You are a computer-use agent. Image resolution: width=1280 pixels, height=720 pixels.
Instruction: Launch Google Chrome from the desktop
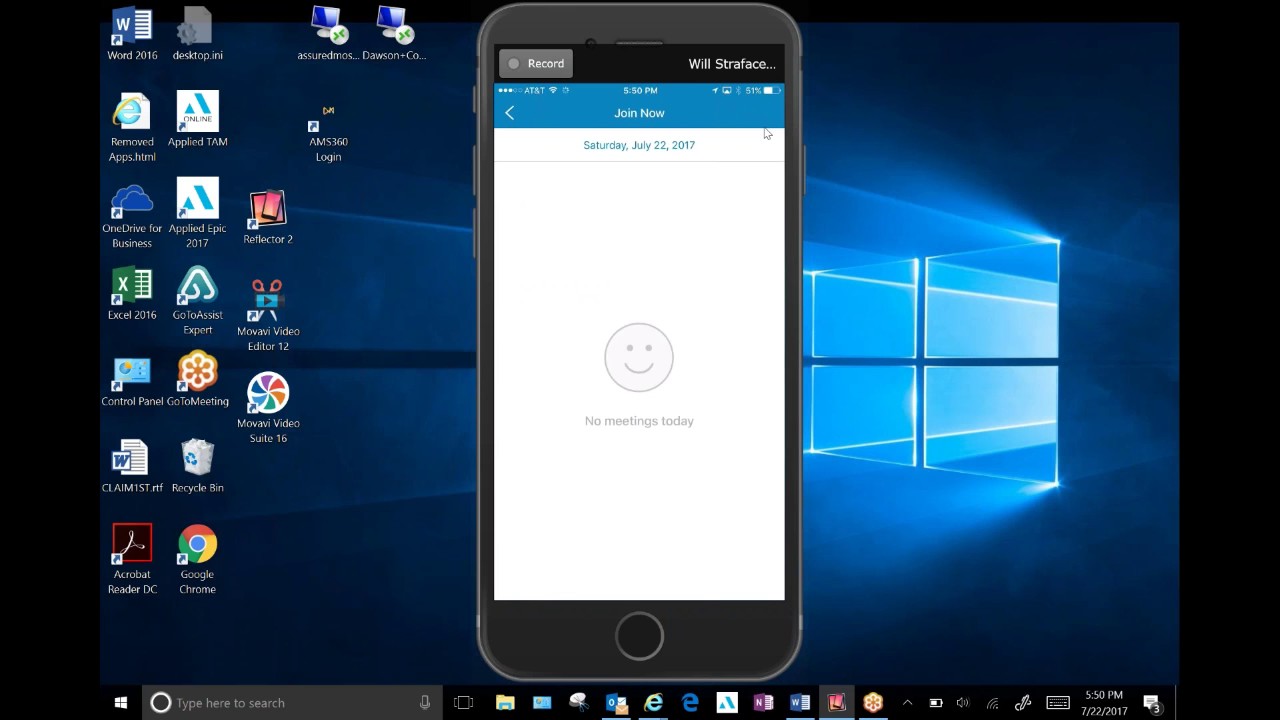[197, 560]
